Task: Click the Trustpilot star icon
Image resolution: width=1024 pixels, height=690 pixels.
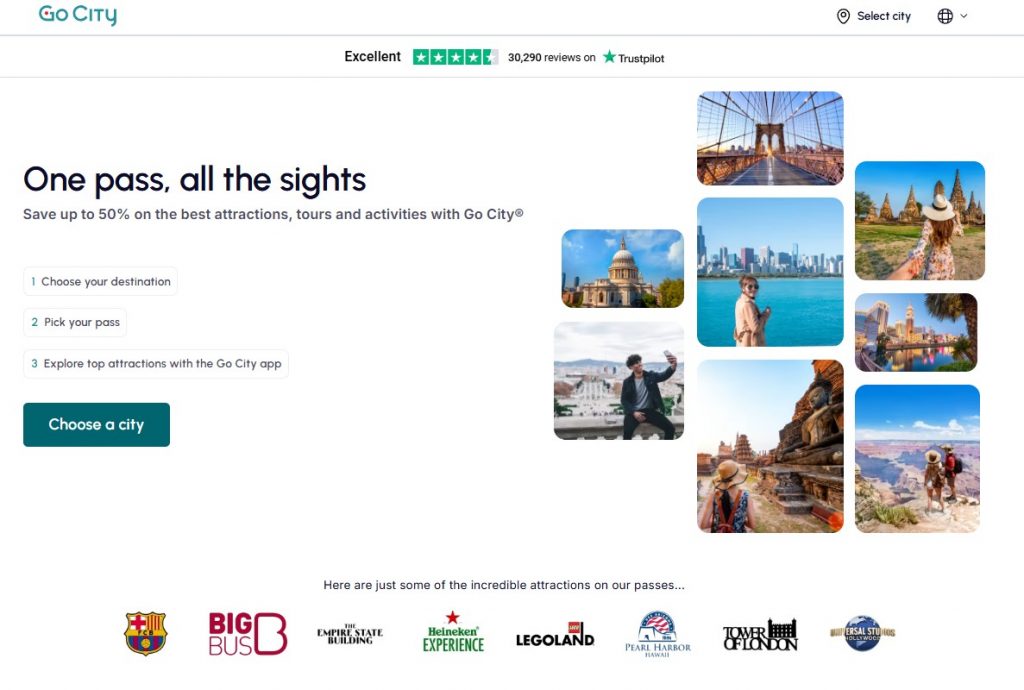Action: coord(607,57)
